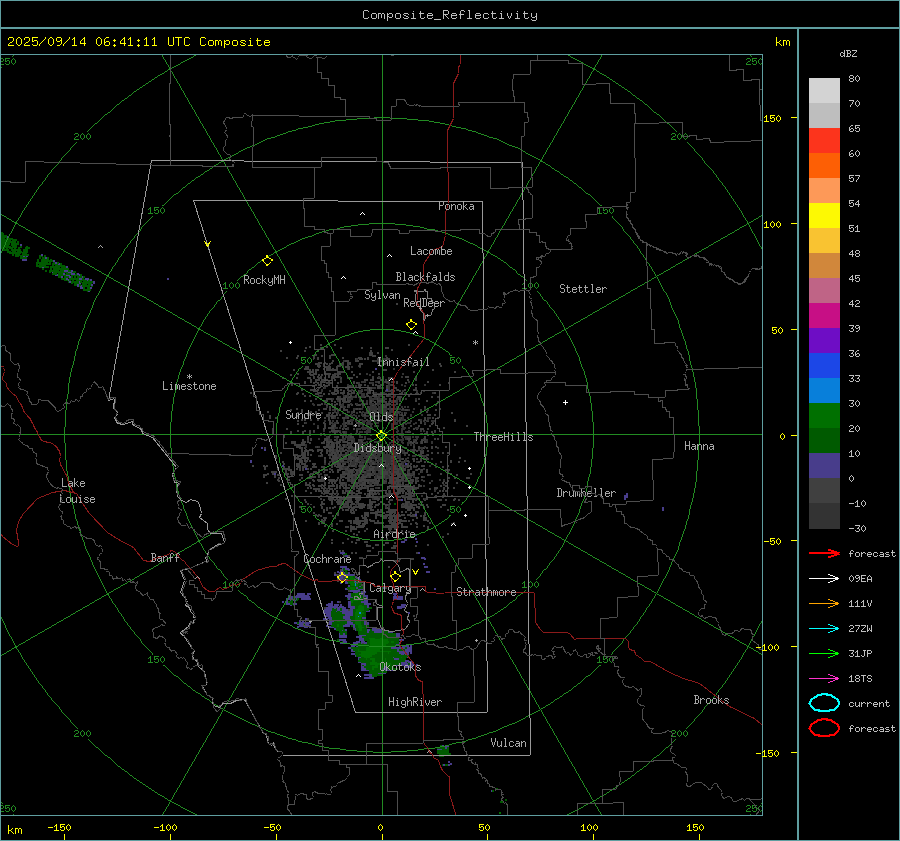Click the Strathmore label
This screenshot has height=841, width=900.
click(486, 592)
